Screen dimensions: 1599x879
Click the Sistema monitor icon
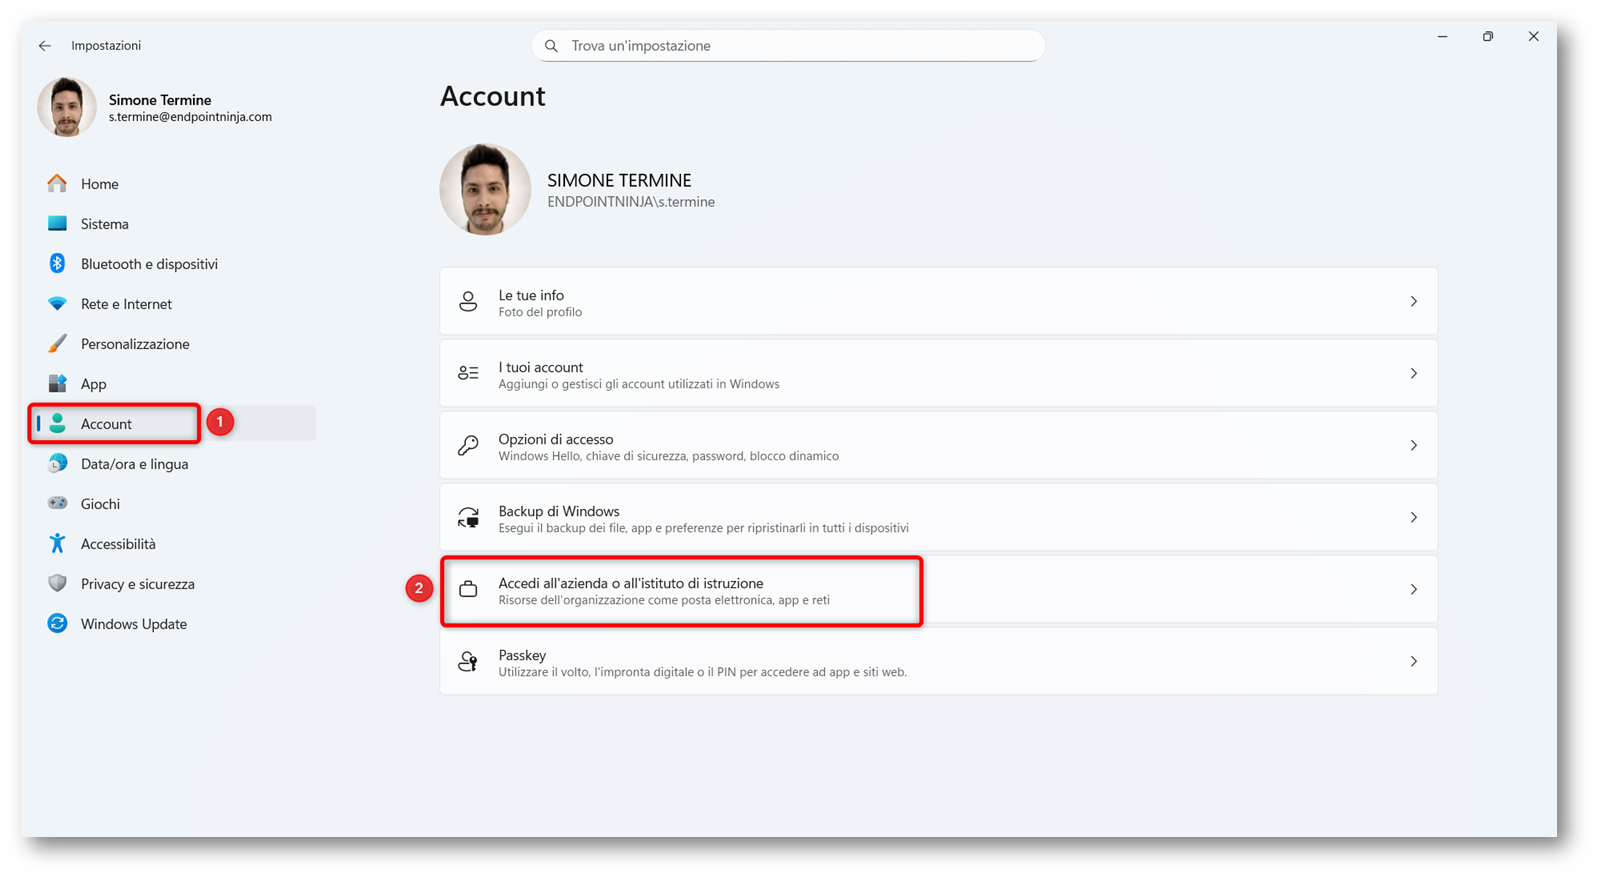[x=57, y=223]
